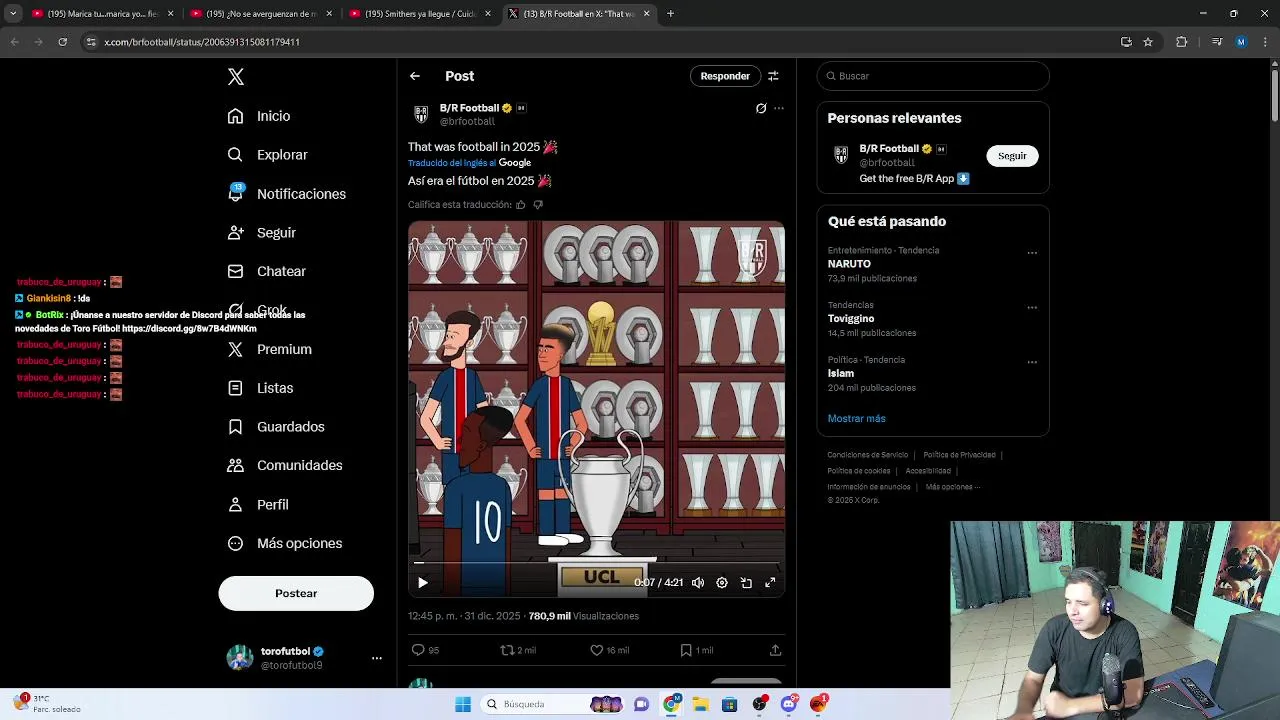1280x720 pixels.
Task: Repost the post with 2 mil reposts
Action: (x=518, y=650)
